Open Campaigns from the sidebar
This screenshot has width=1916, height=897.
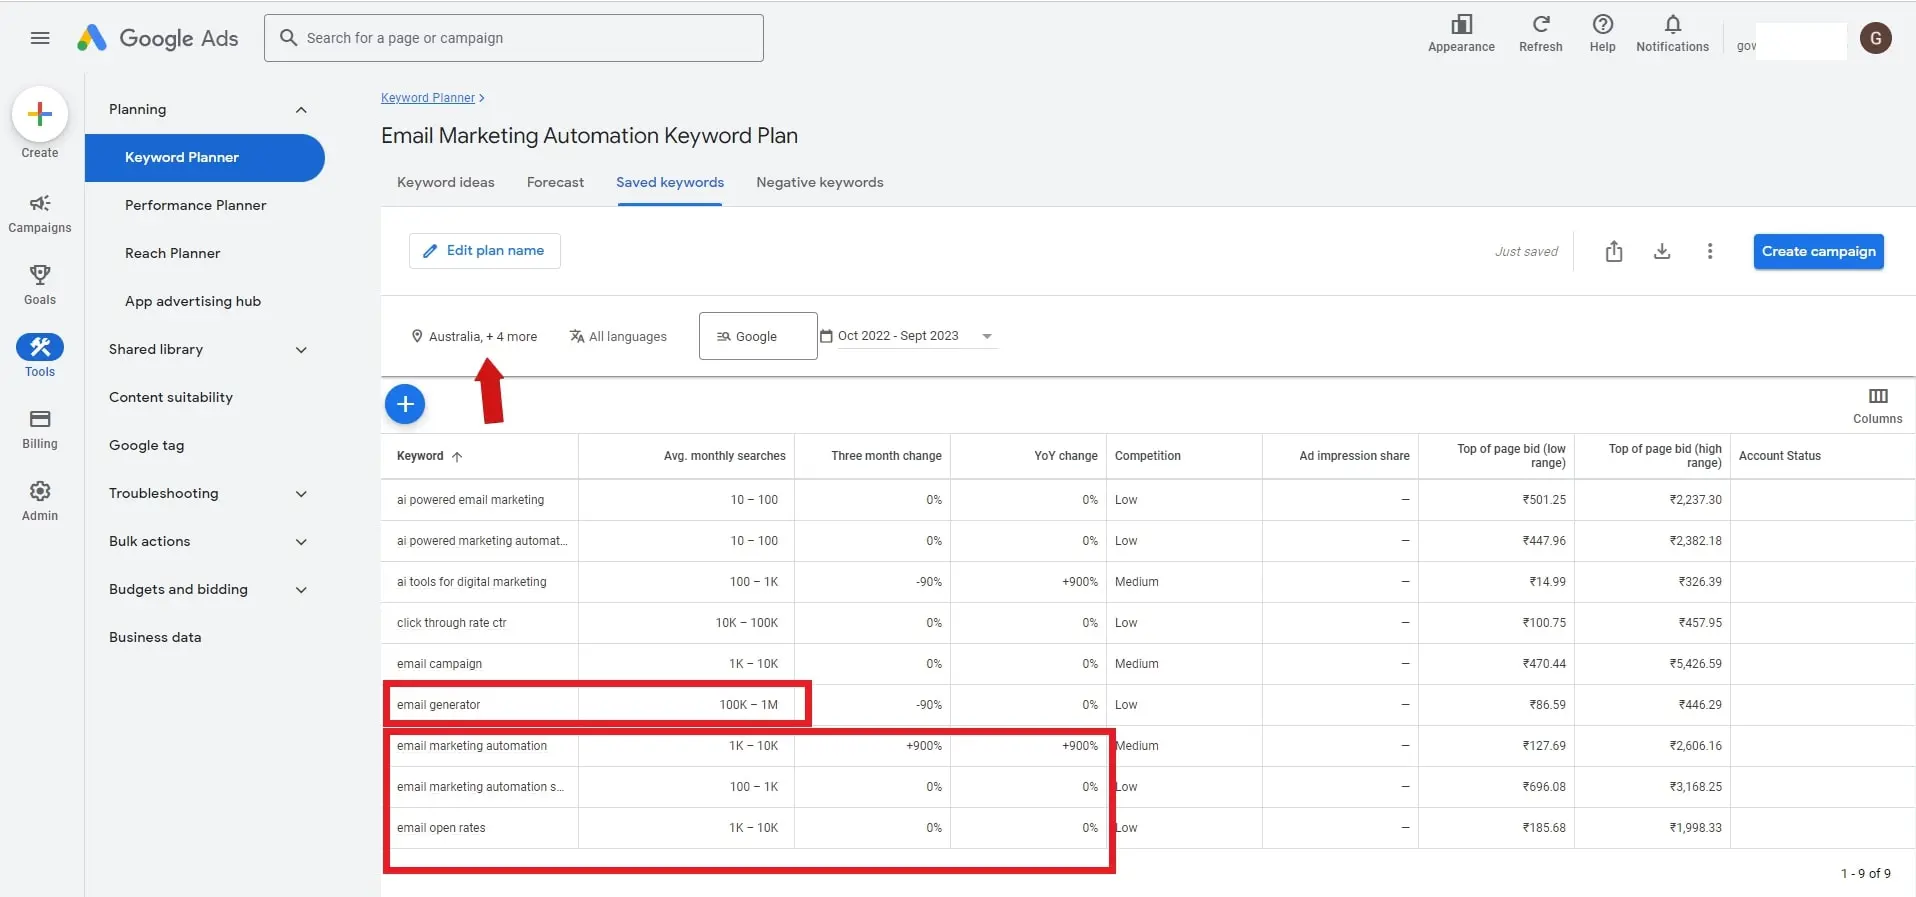[40, 213]
